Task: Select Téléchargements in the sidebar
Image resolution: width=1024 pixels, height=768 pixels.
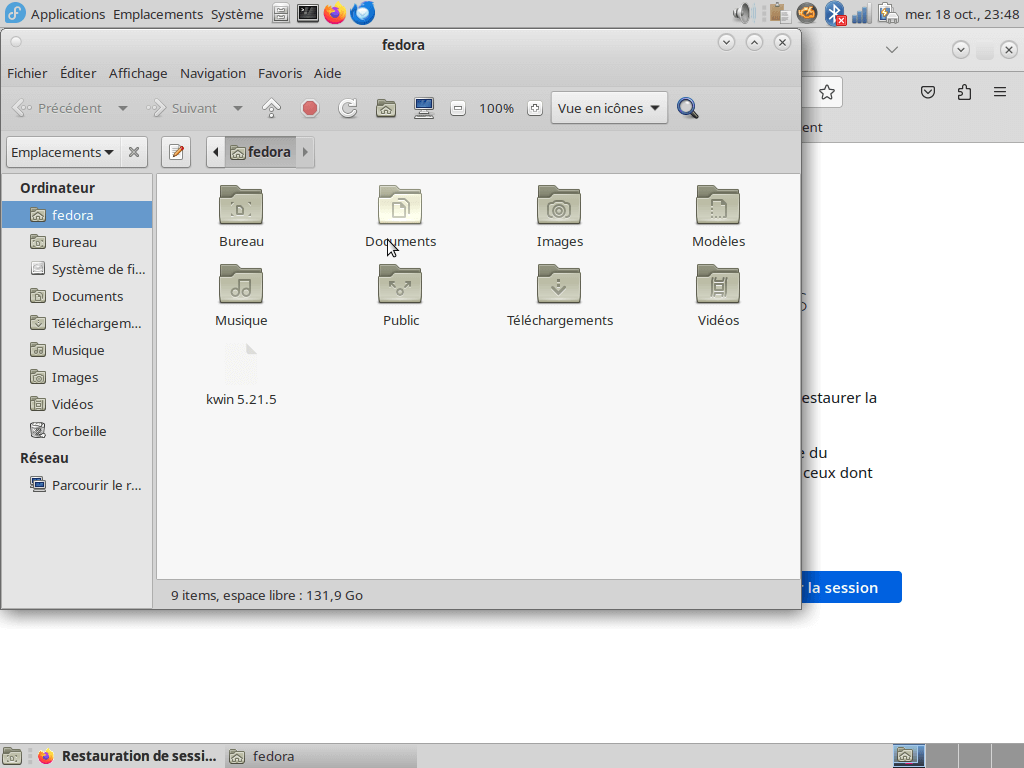Action: point(77,323)
